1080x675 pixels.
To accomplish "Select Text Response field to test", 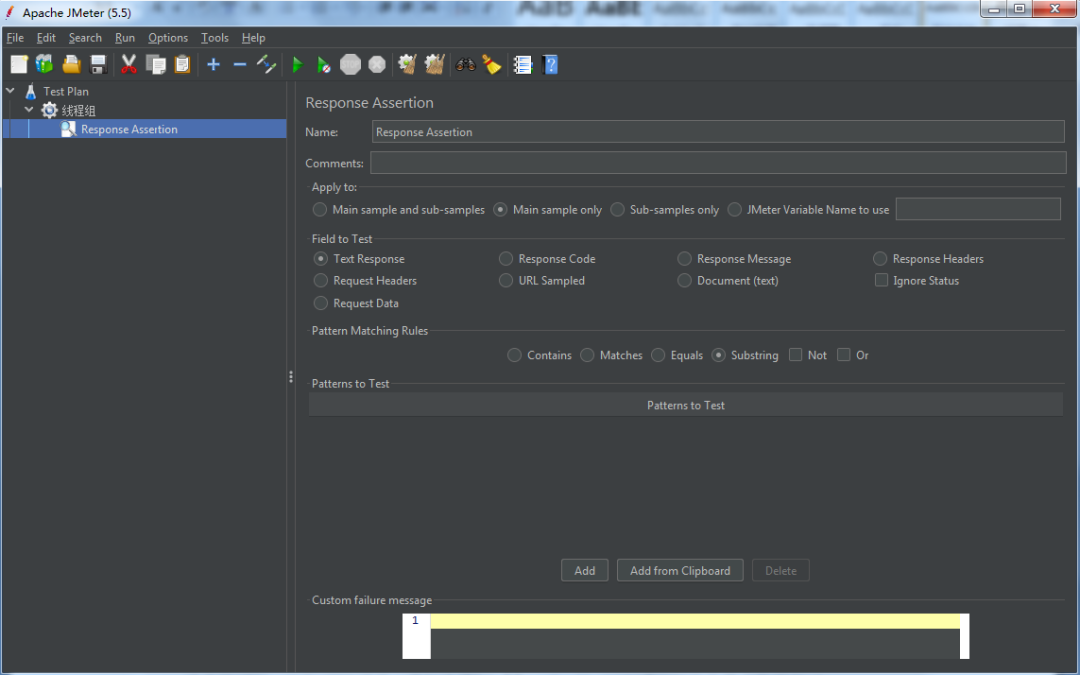I will (x=320, y=259).
